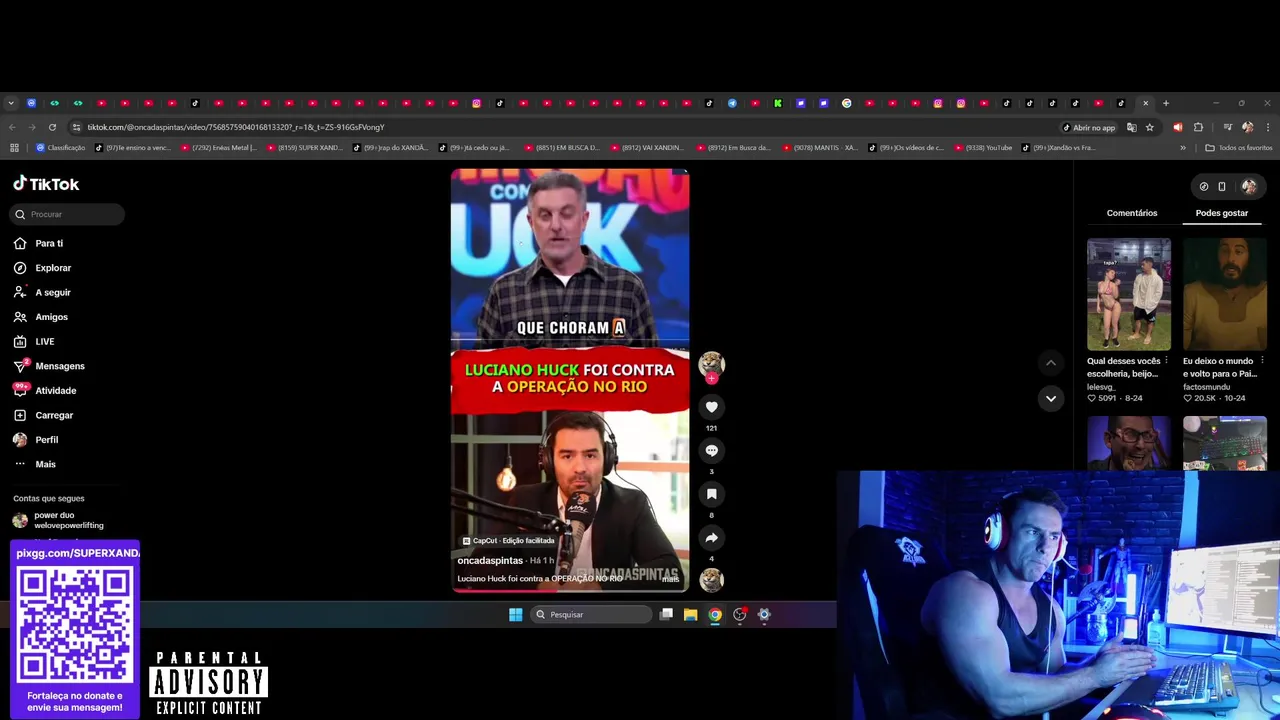Open the Classificação bookmark
1280x720 pixels.
[60, 148]
